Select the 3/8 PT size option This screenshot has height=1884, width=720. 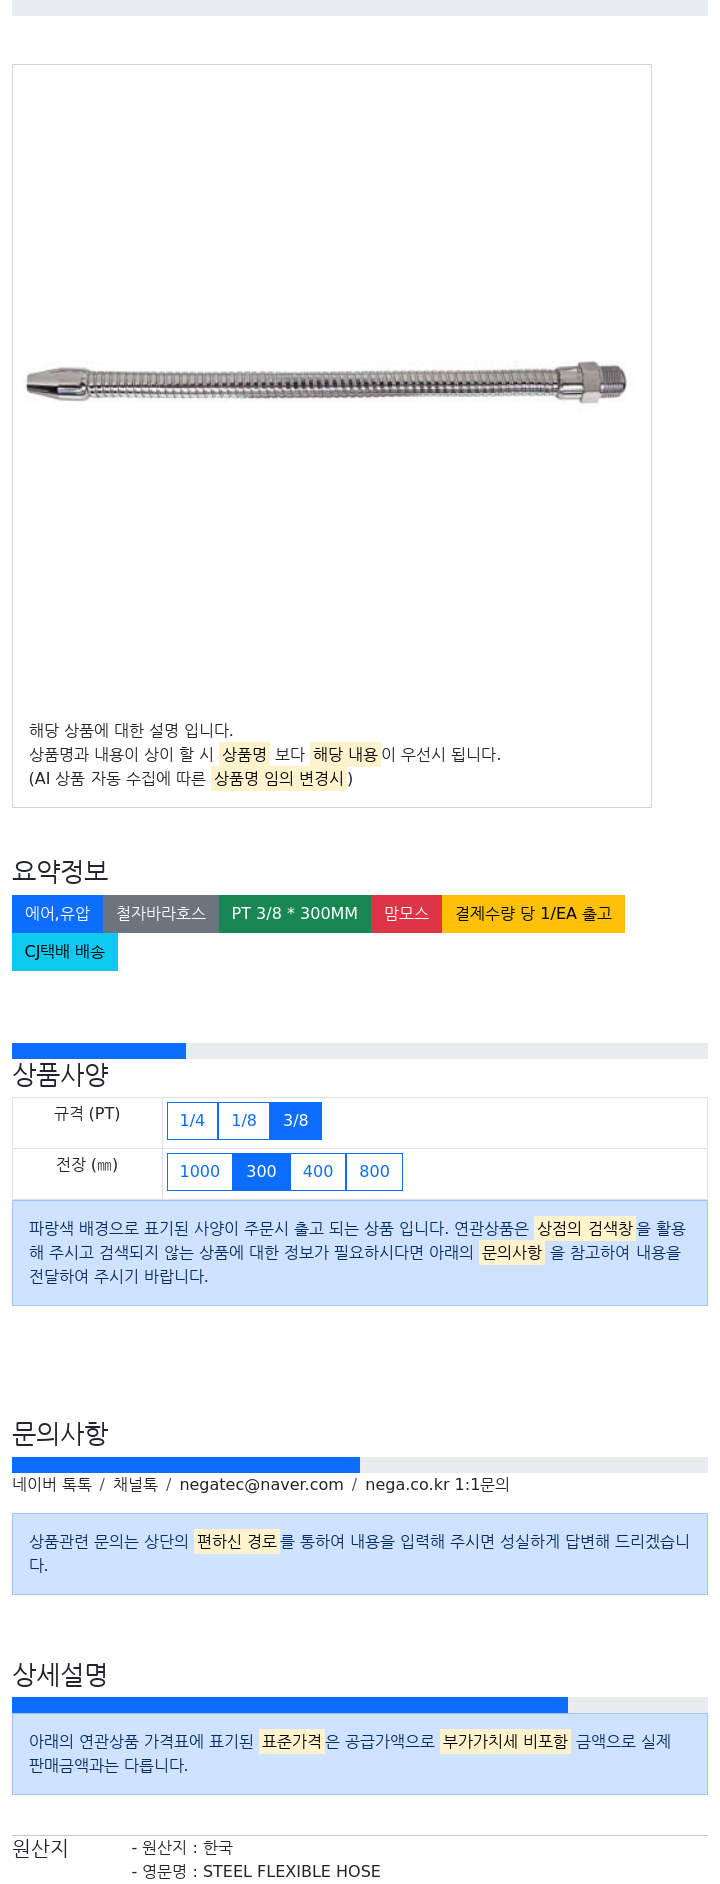pos(296,1120)
